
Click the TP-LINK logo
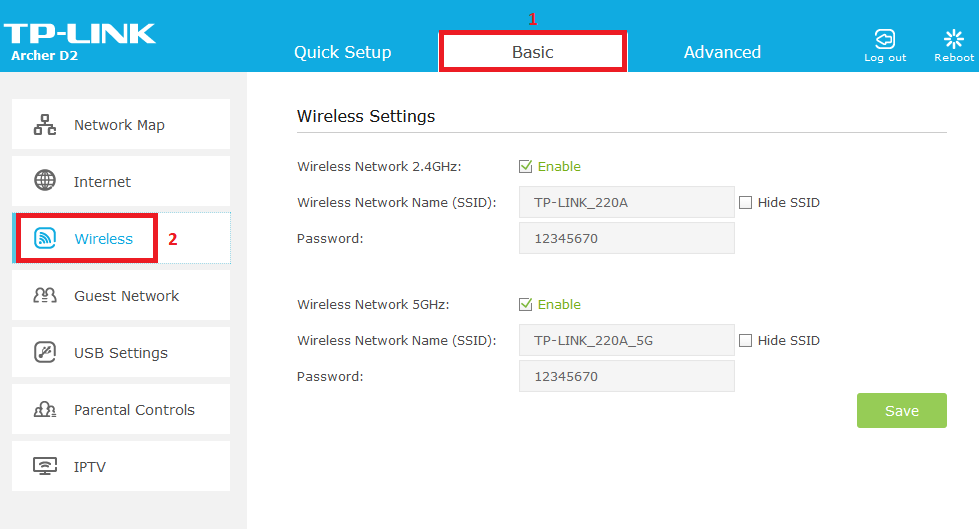click(x=80, y=34)
